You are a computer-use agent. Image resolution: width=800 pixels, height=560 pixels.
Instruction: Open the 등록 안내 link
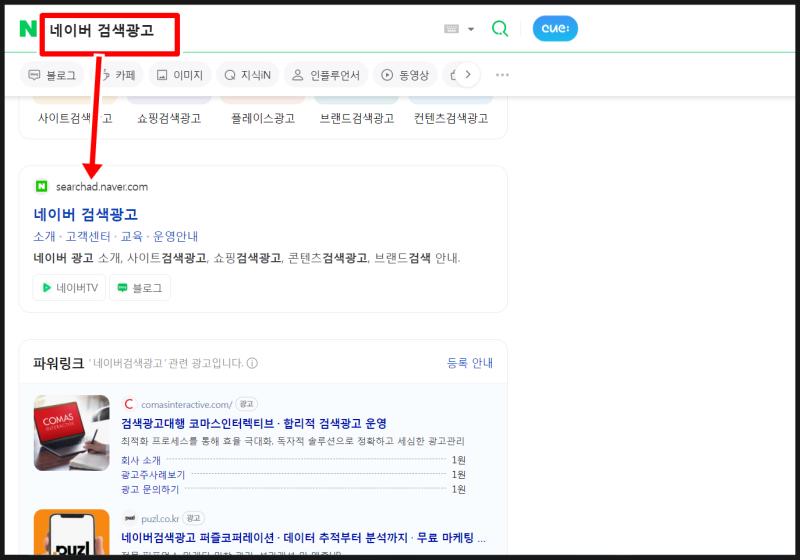[470, 363]
